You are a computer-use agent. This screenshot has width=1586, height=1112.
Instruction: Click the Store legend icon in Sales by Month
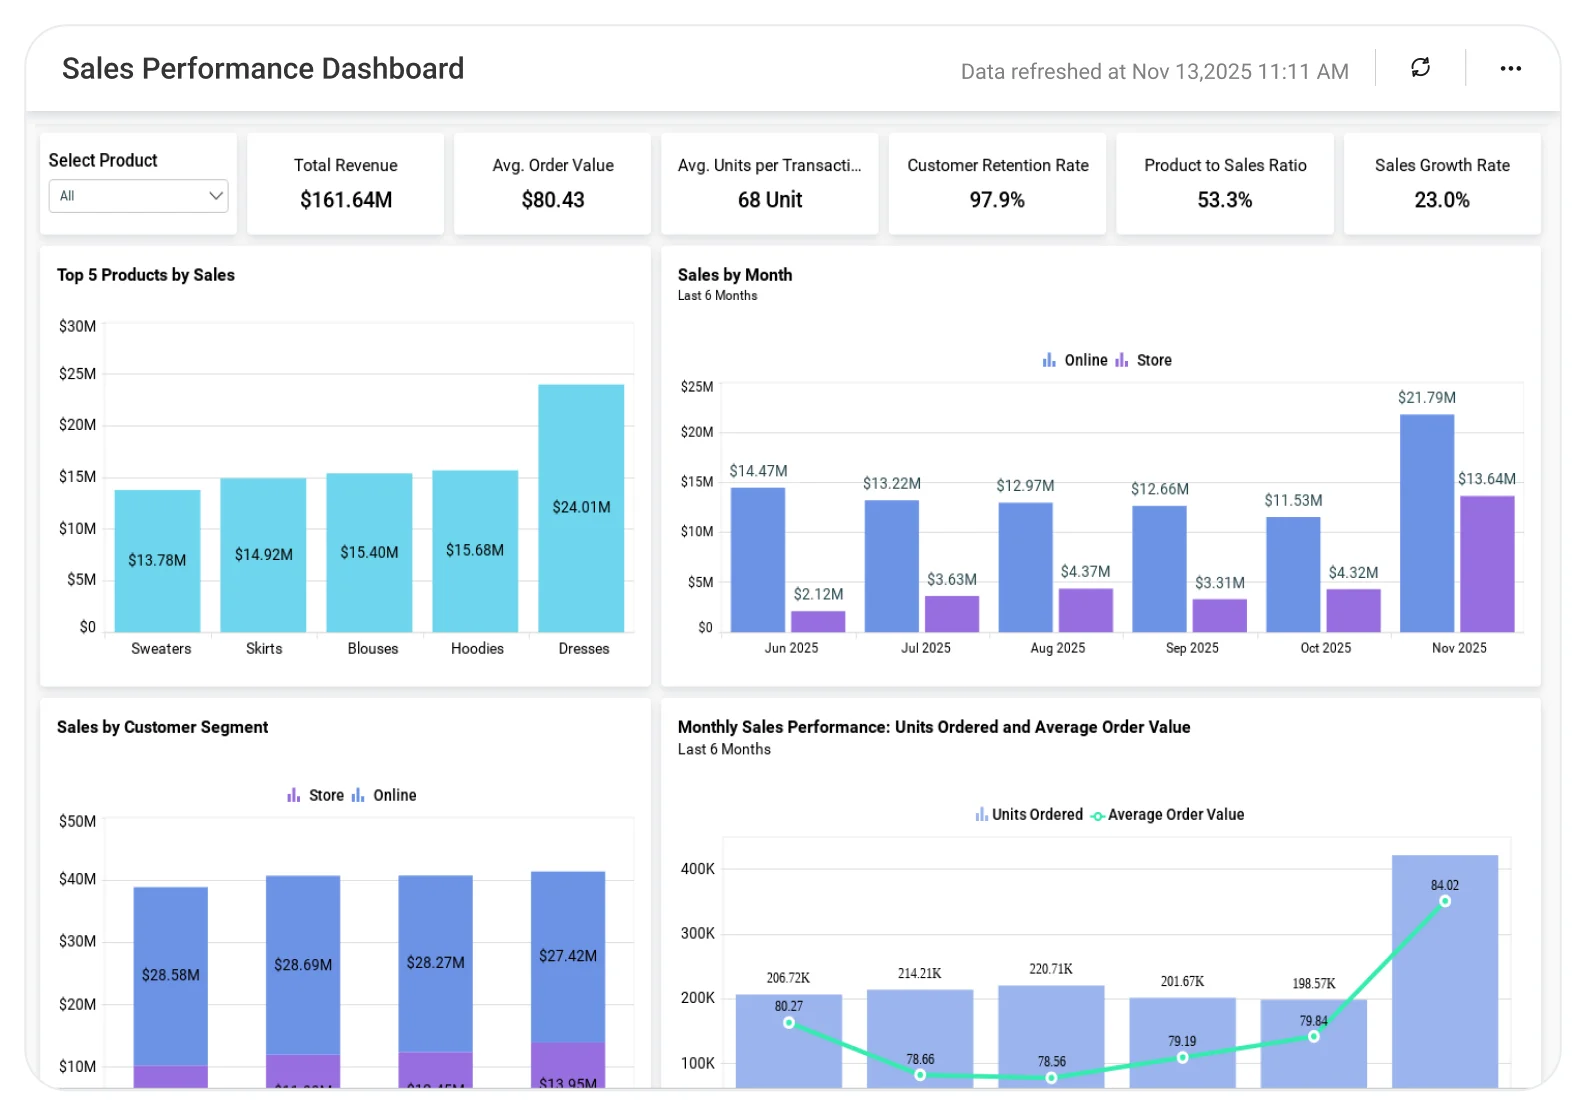[1122, 360]
